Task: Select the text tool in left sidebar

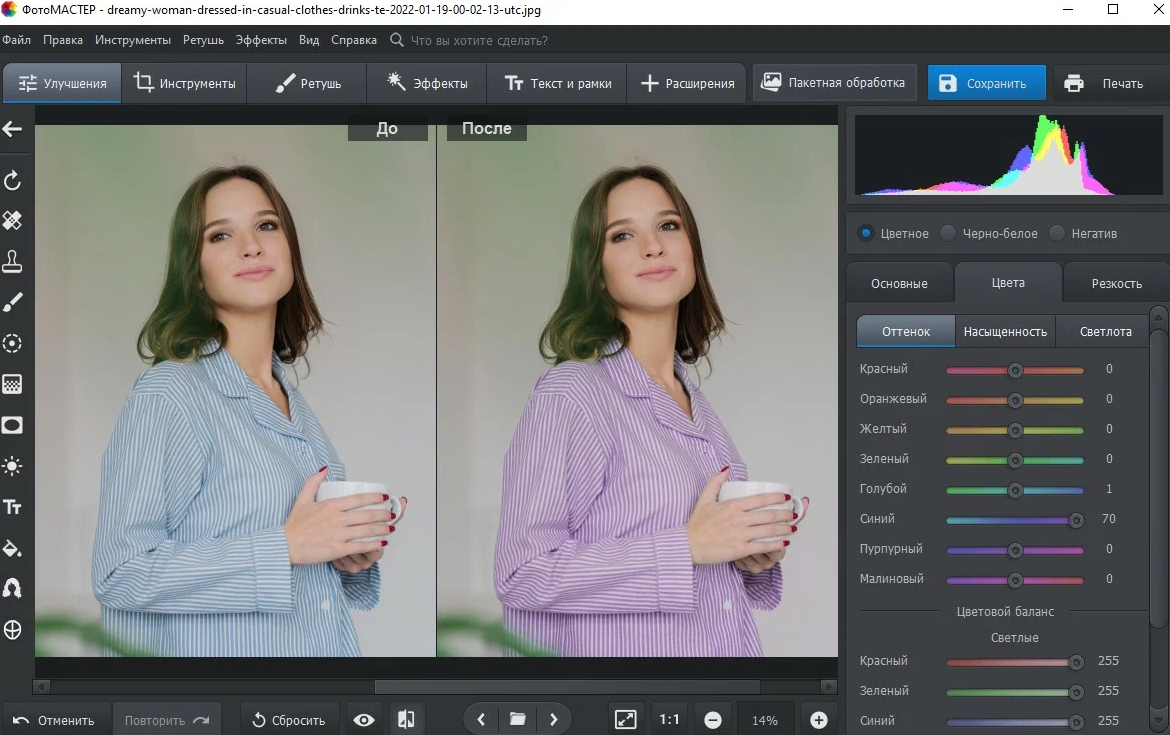Action: 12,507
